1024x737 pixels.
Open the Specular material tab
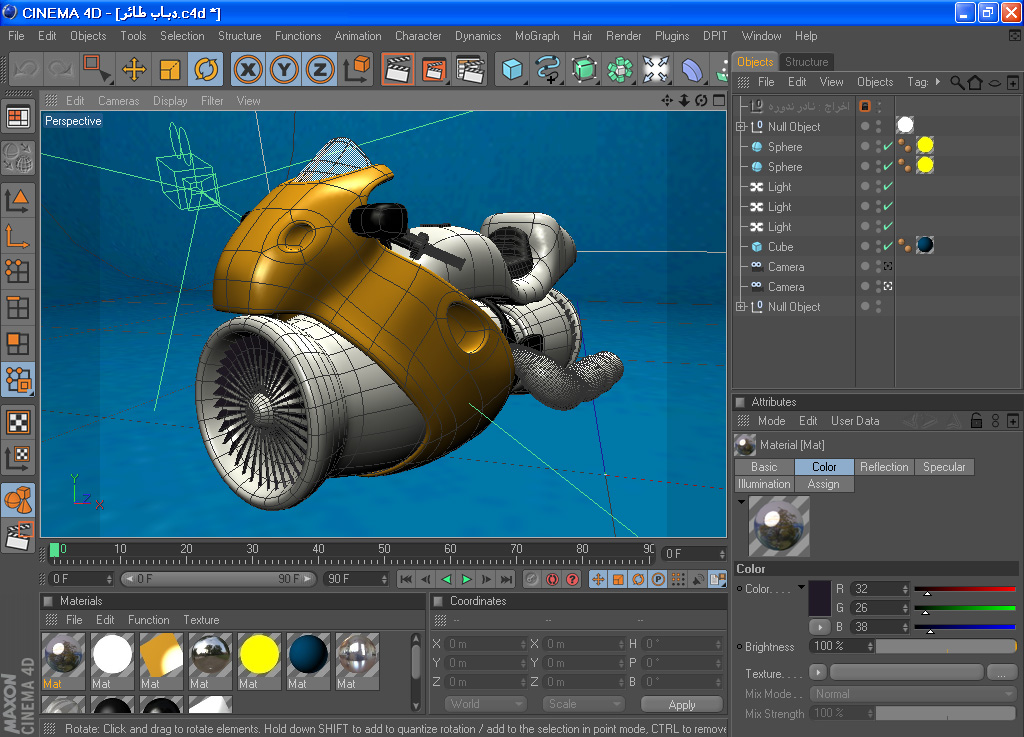pos(944,467)
